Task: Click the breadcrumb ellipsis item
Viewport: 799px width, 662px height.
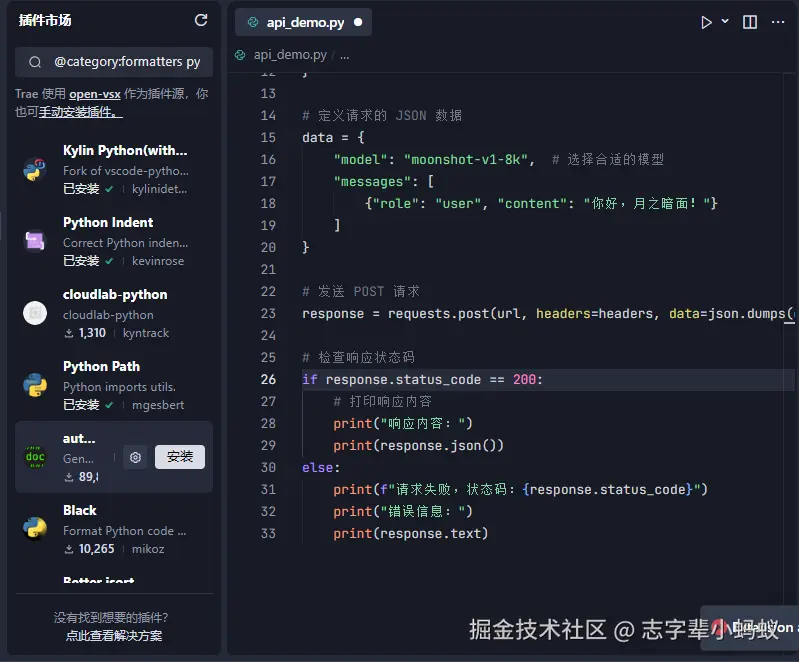Action: (x=345, y=56)
